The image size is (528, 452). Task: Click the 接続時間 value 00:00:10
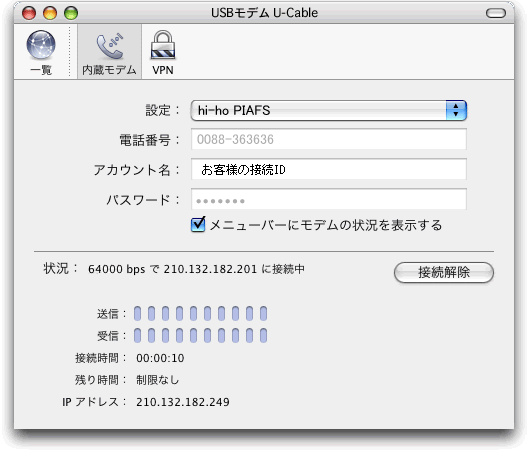[160, 358]
